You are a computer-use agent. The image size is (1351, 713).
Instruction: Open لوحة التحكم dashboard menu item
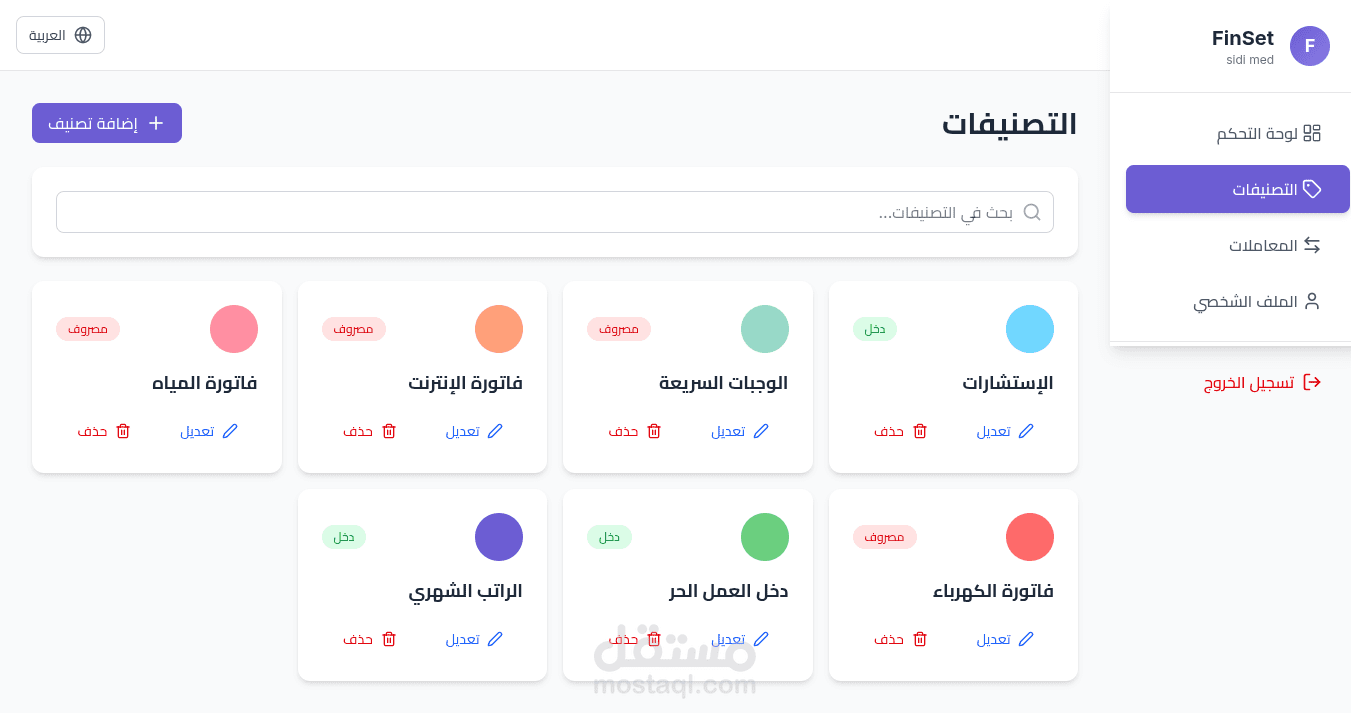tap(1268, 133)
